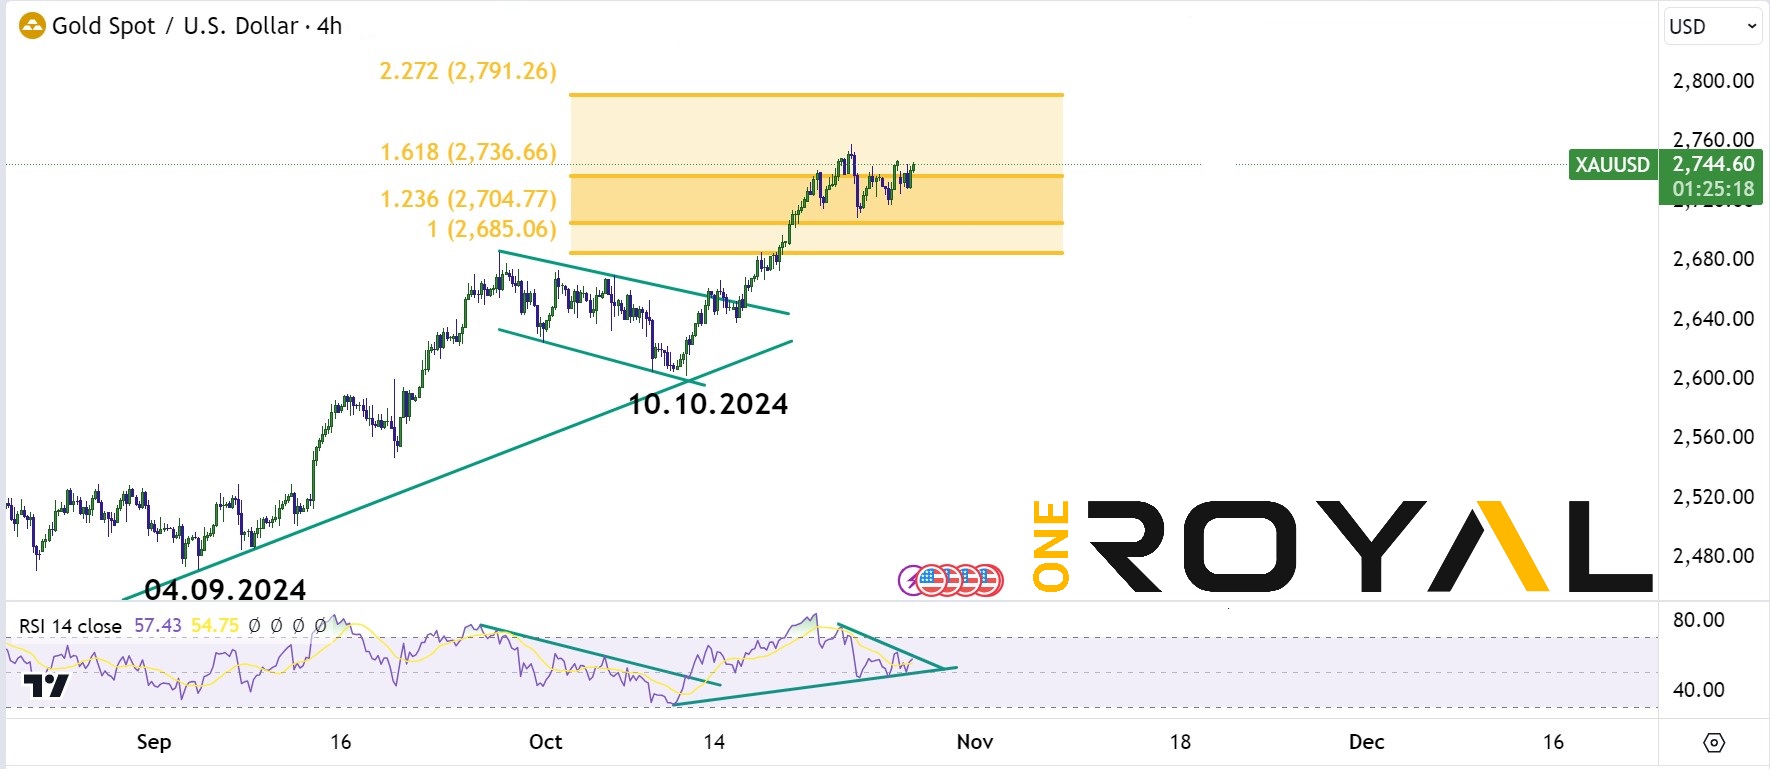Image resolution: width=1772 pixels, height=784 pixels.
Task: Click the 10.10.2024 date annotation
Action: (708, 404)
